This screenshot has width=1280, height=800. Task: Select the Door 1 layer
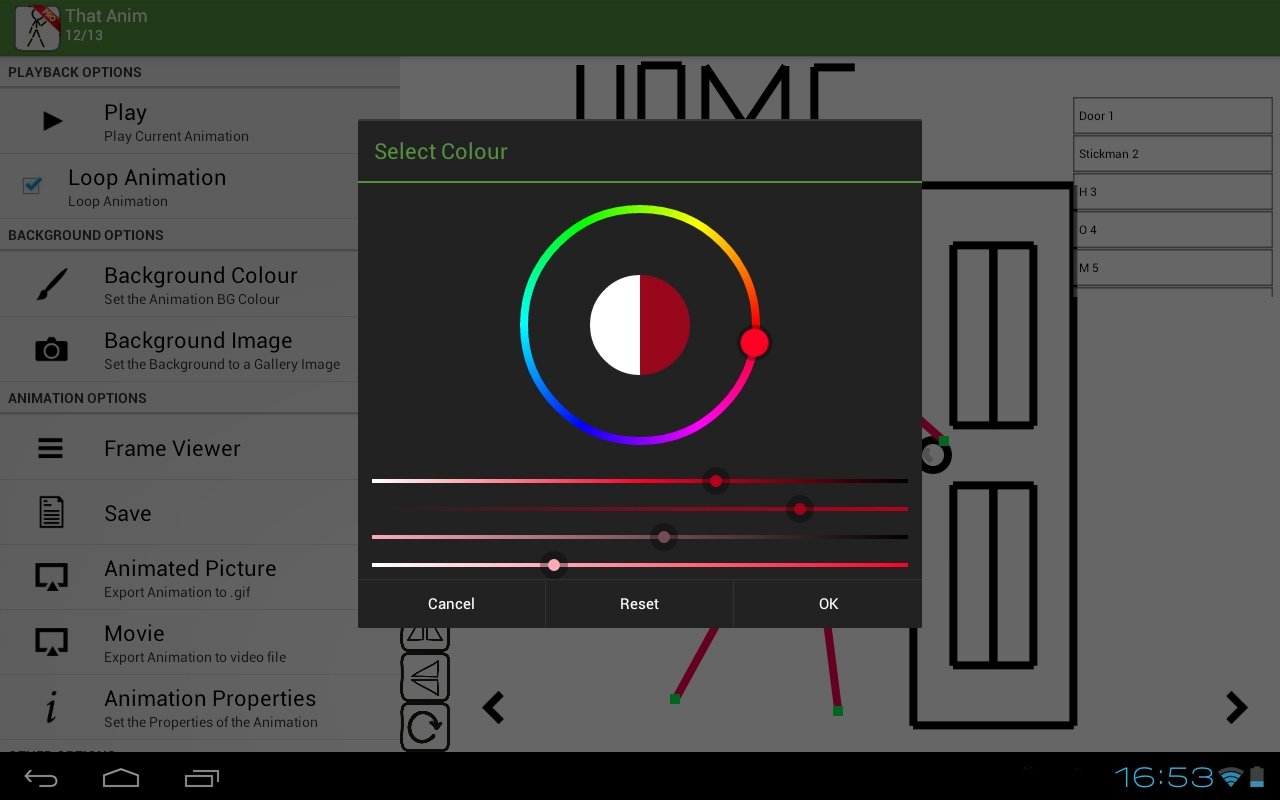pos(1172,115)
